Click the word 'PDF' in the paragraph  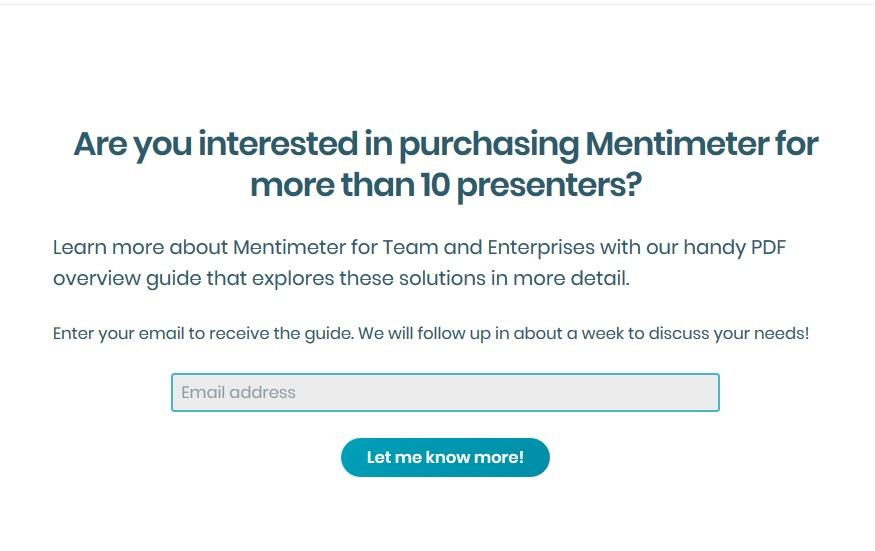[766, 247]
